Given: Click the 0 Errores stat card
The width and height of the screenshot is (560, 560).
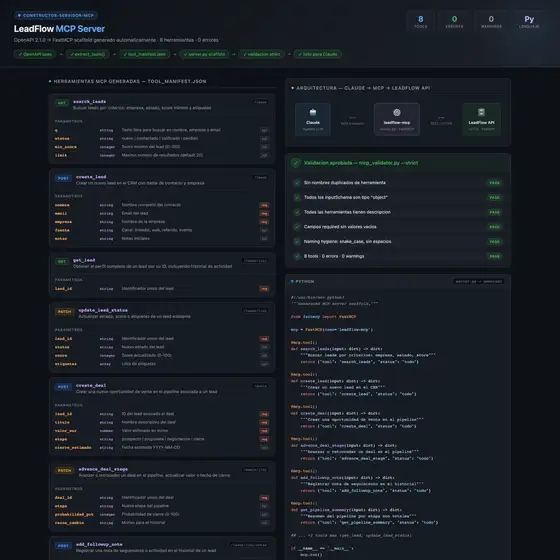Looking at the screenshot, I should (x=454, y=21).
